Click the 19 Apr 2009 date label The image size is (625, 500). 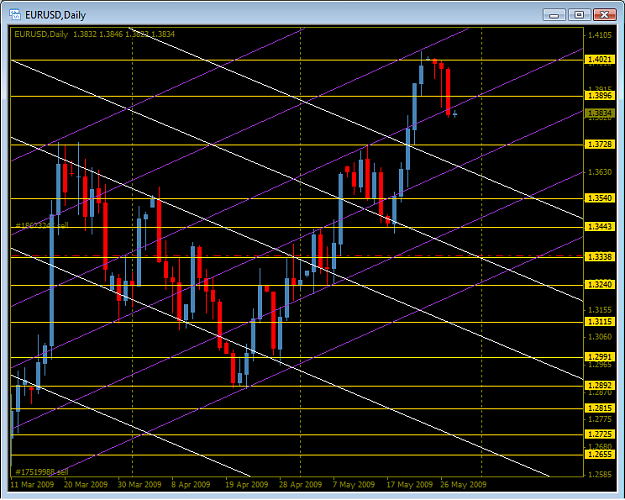click(247, 485)
